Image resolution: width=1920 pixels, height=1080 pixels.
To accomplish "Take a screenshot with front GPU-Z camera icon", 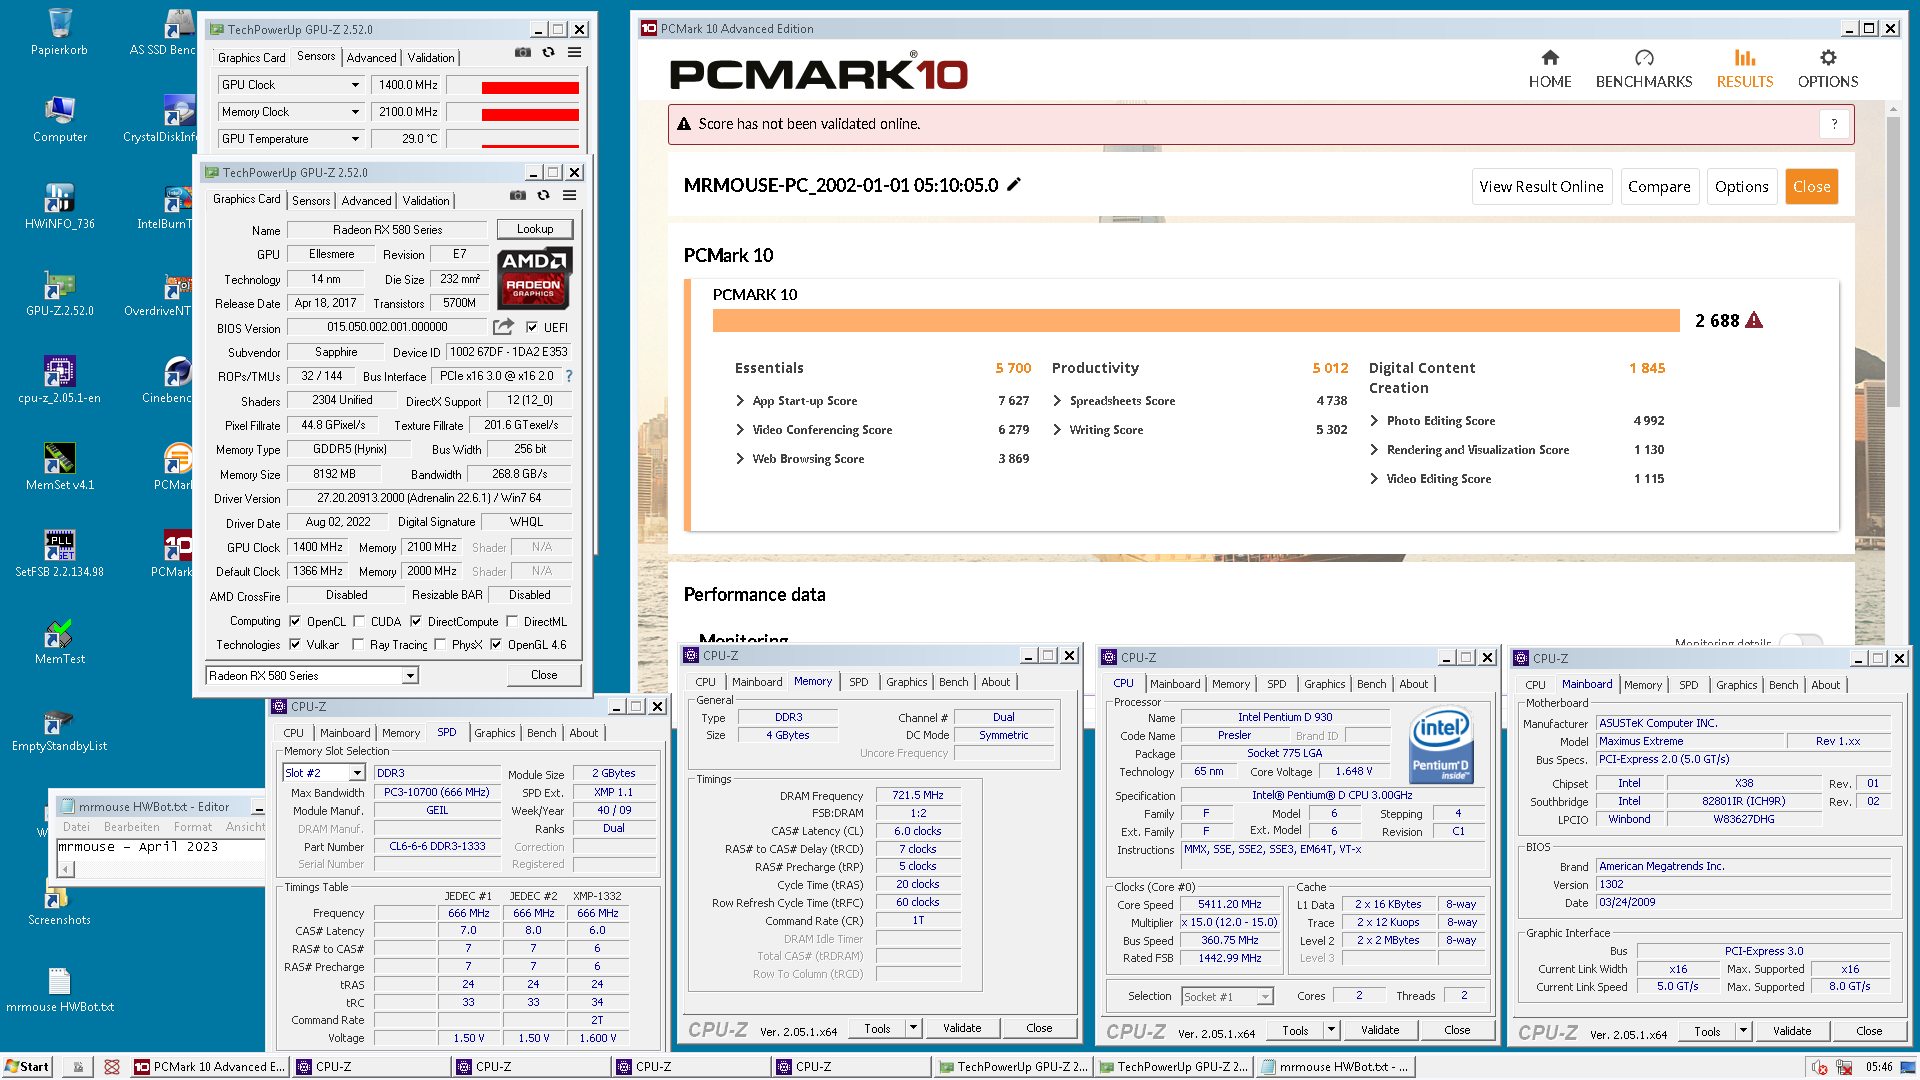I will coord(517,196).
